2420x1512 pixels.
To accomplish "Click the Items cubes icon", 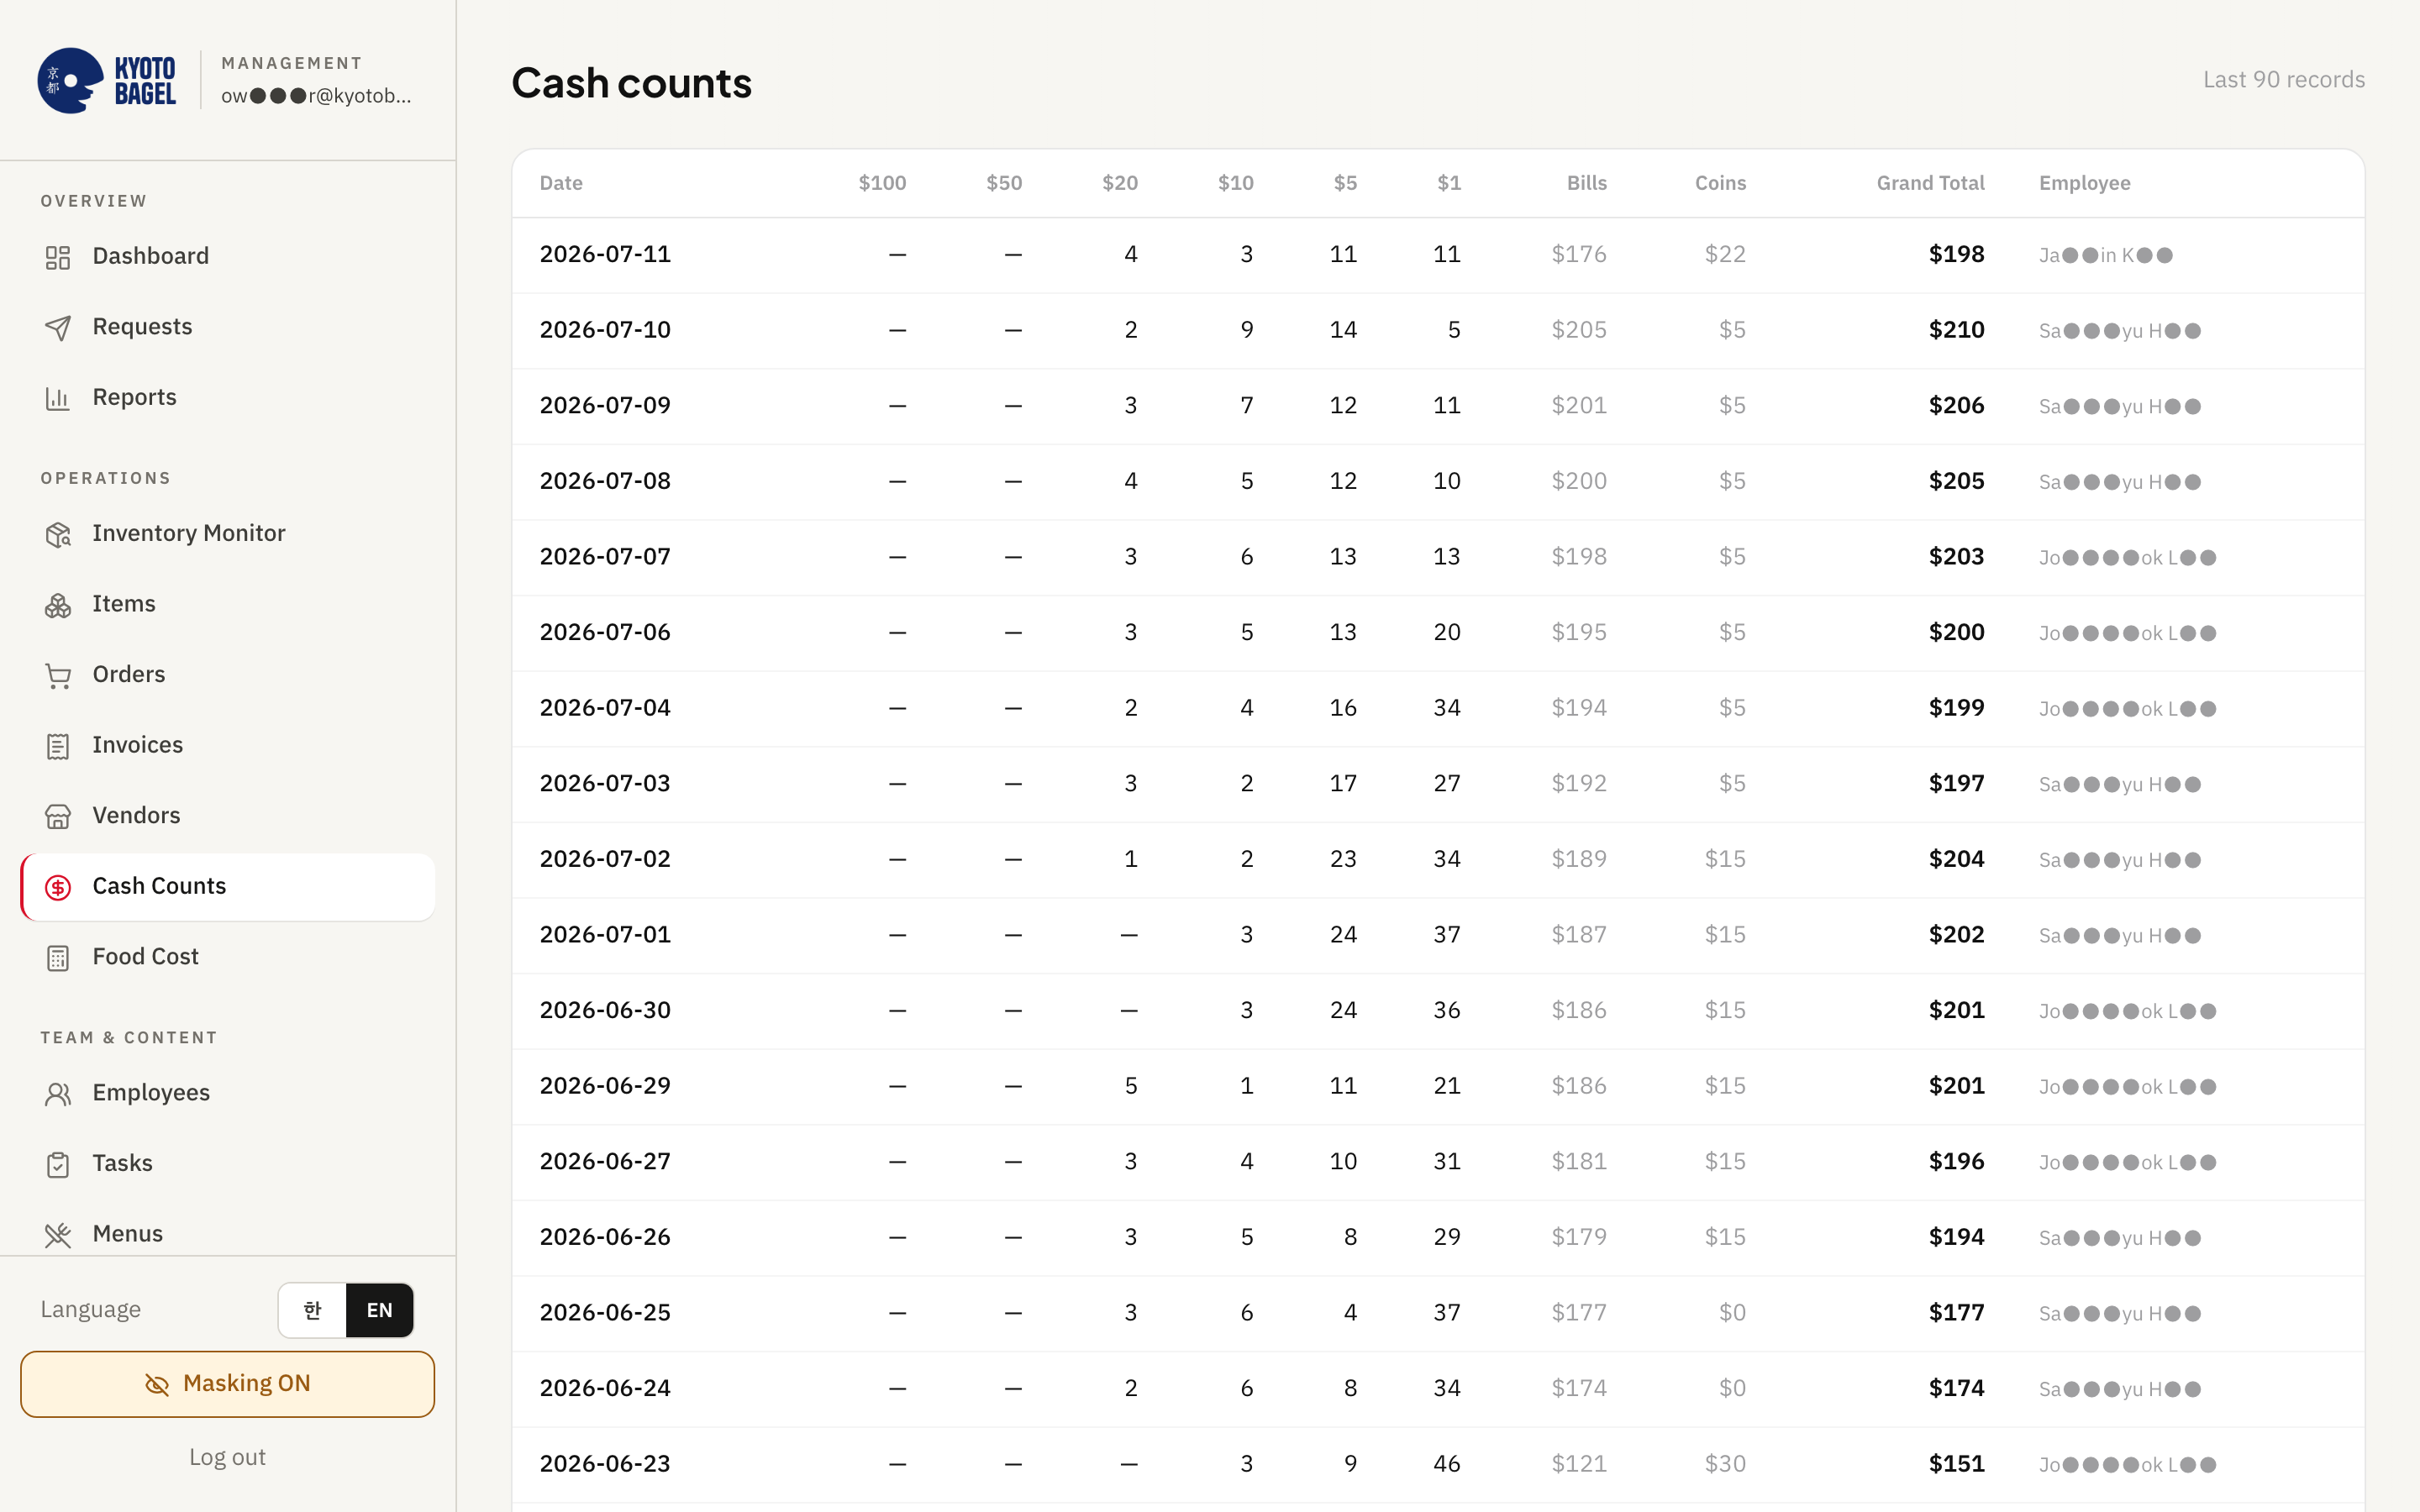I will pyautogui.click(x=58, y=605).
